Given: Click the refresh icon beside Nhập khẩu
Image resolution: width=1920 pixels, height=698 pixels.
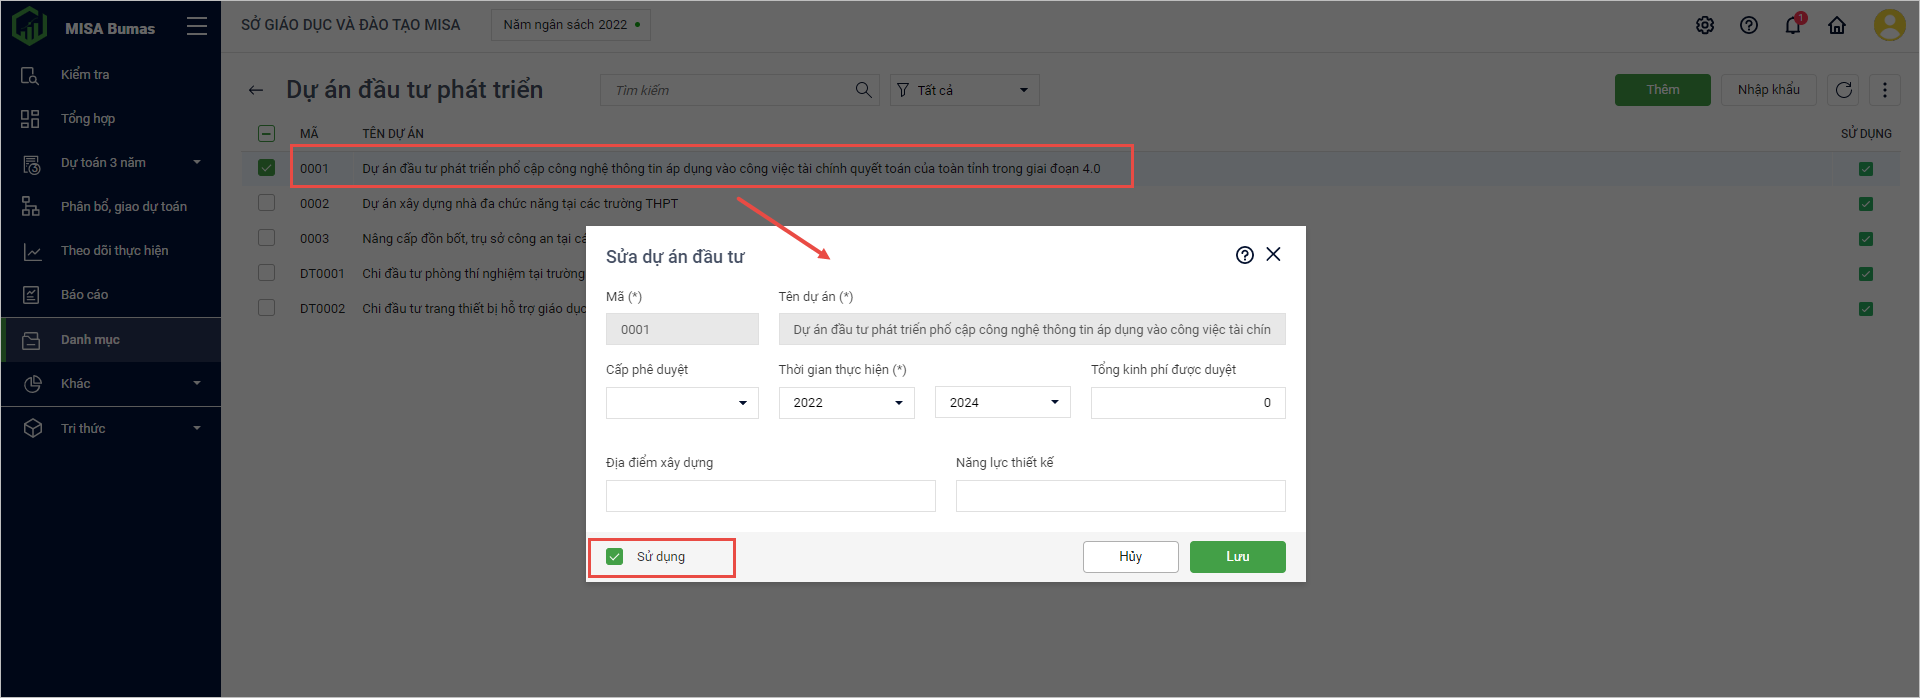Looking at the screenshot, I should (1844, 90).
